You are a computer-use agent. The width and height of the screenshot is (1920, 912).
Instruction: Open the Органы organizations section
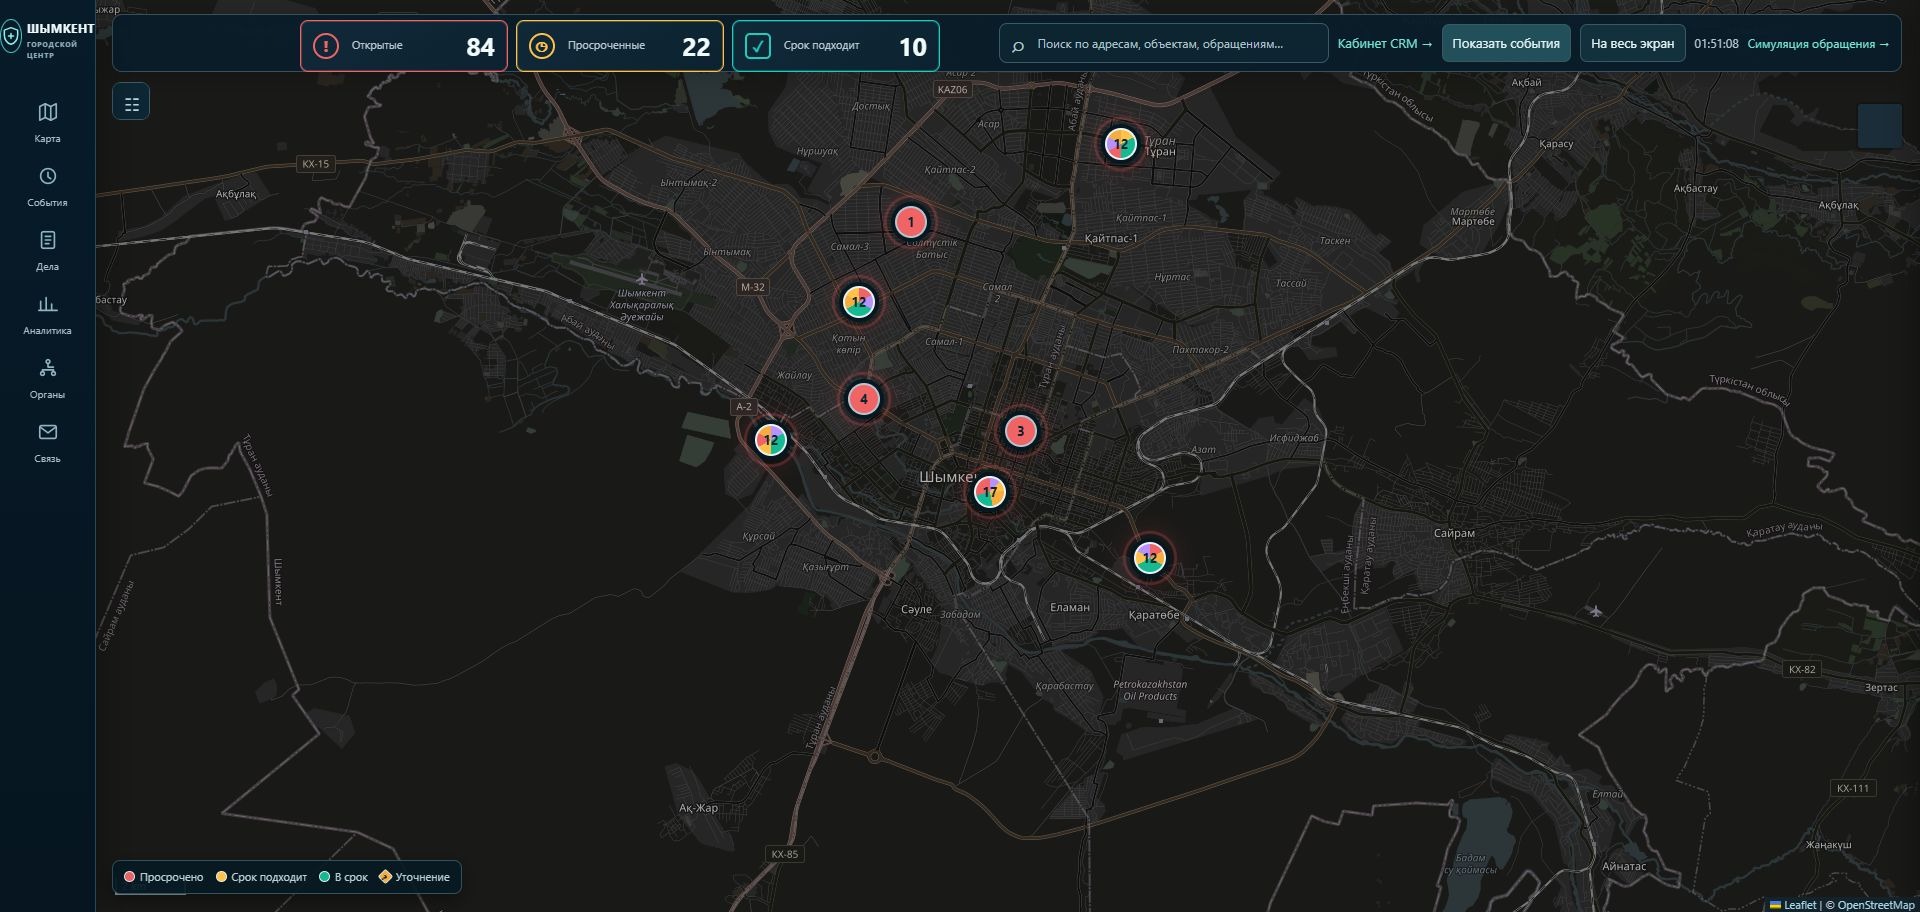[x=47, y=378]
